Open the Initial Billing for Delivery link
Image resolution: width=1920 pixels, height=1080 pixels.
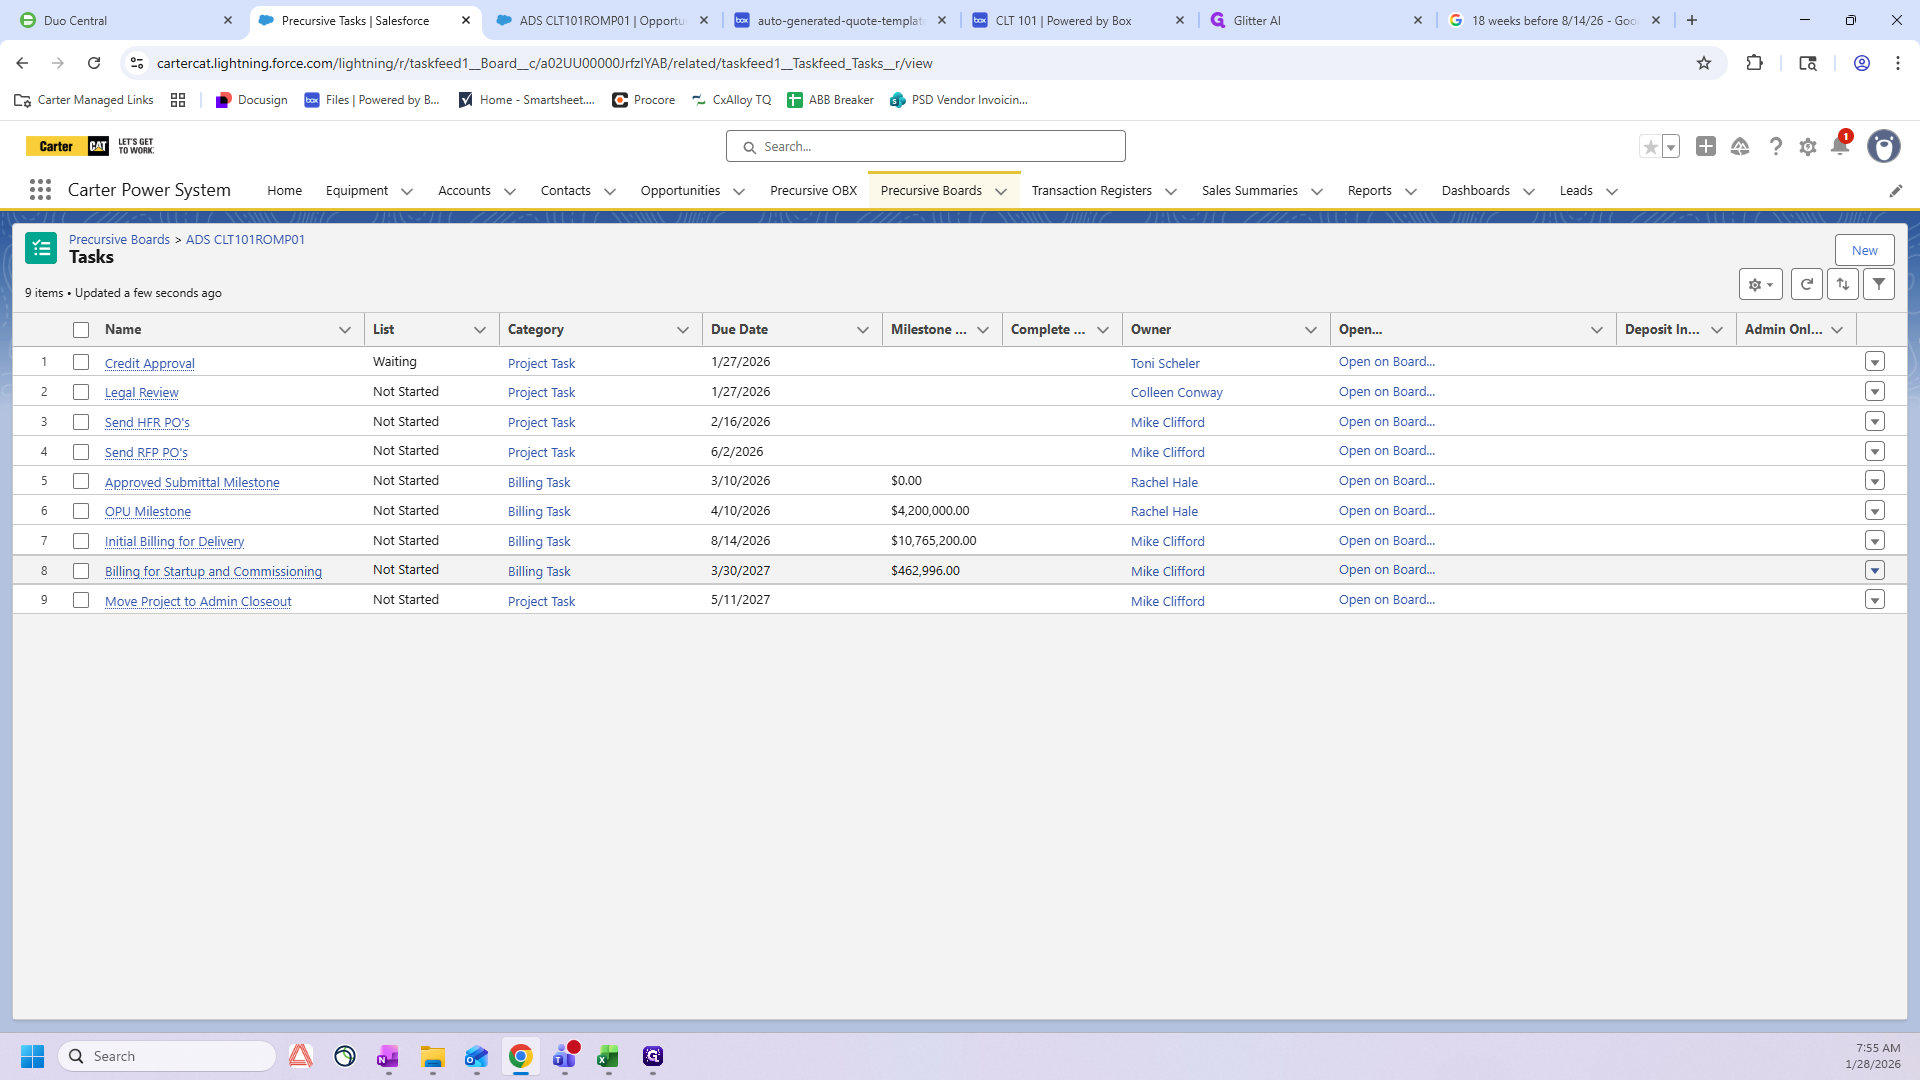click(x=174, y=542)
